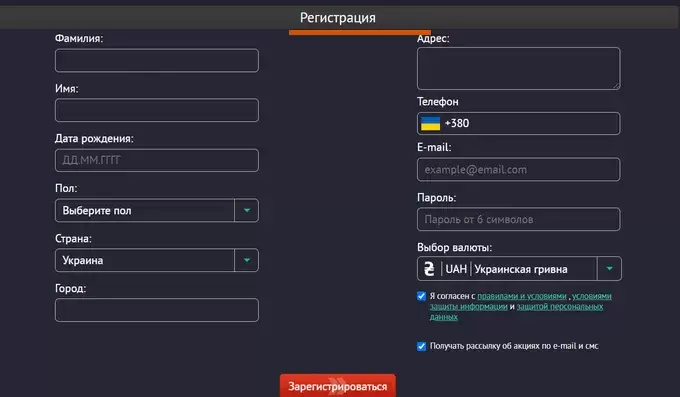Image resolution: width=680 pixels, height=397 pixels.
Task: Open the 'правилами и условиями' link
Action: pos(522,296)
